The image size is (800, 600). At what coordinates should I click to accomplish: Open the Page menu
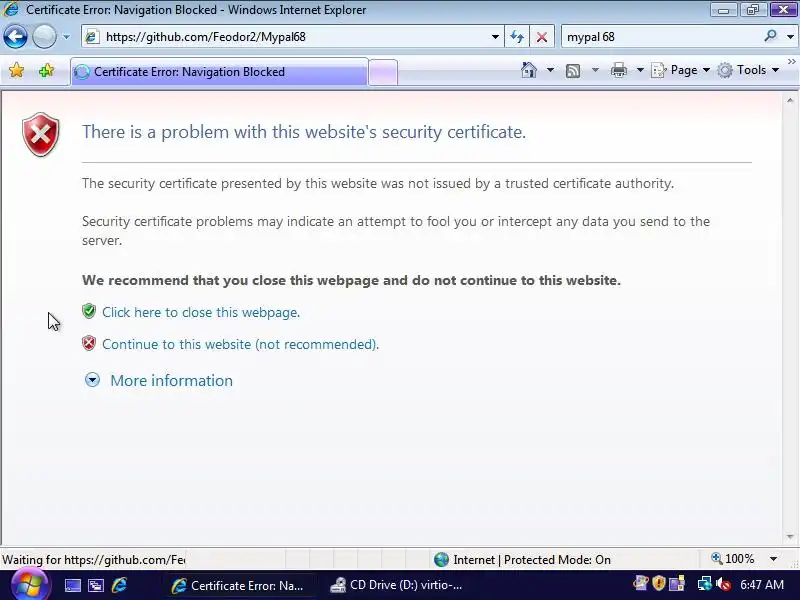(x=681, y=70)
